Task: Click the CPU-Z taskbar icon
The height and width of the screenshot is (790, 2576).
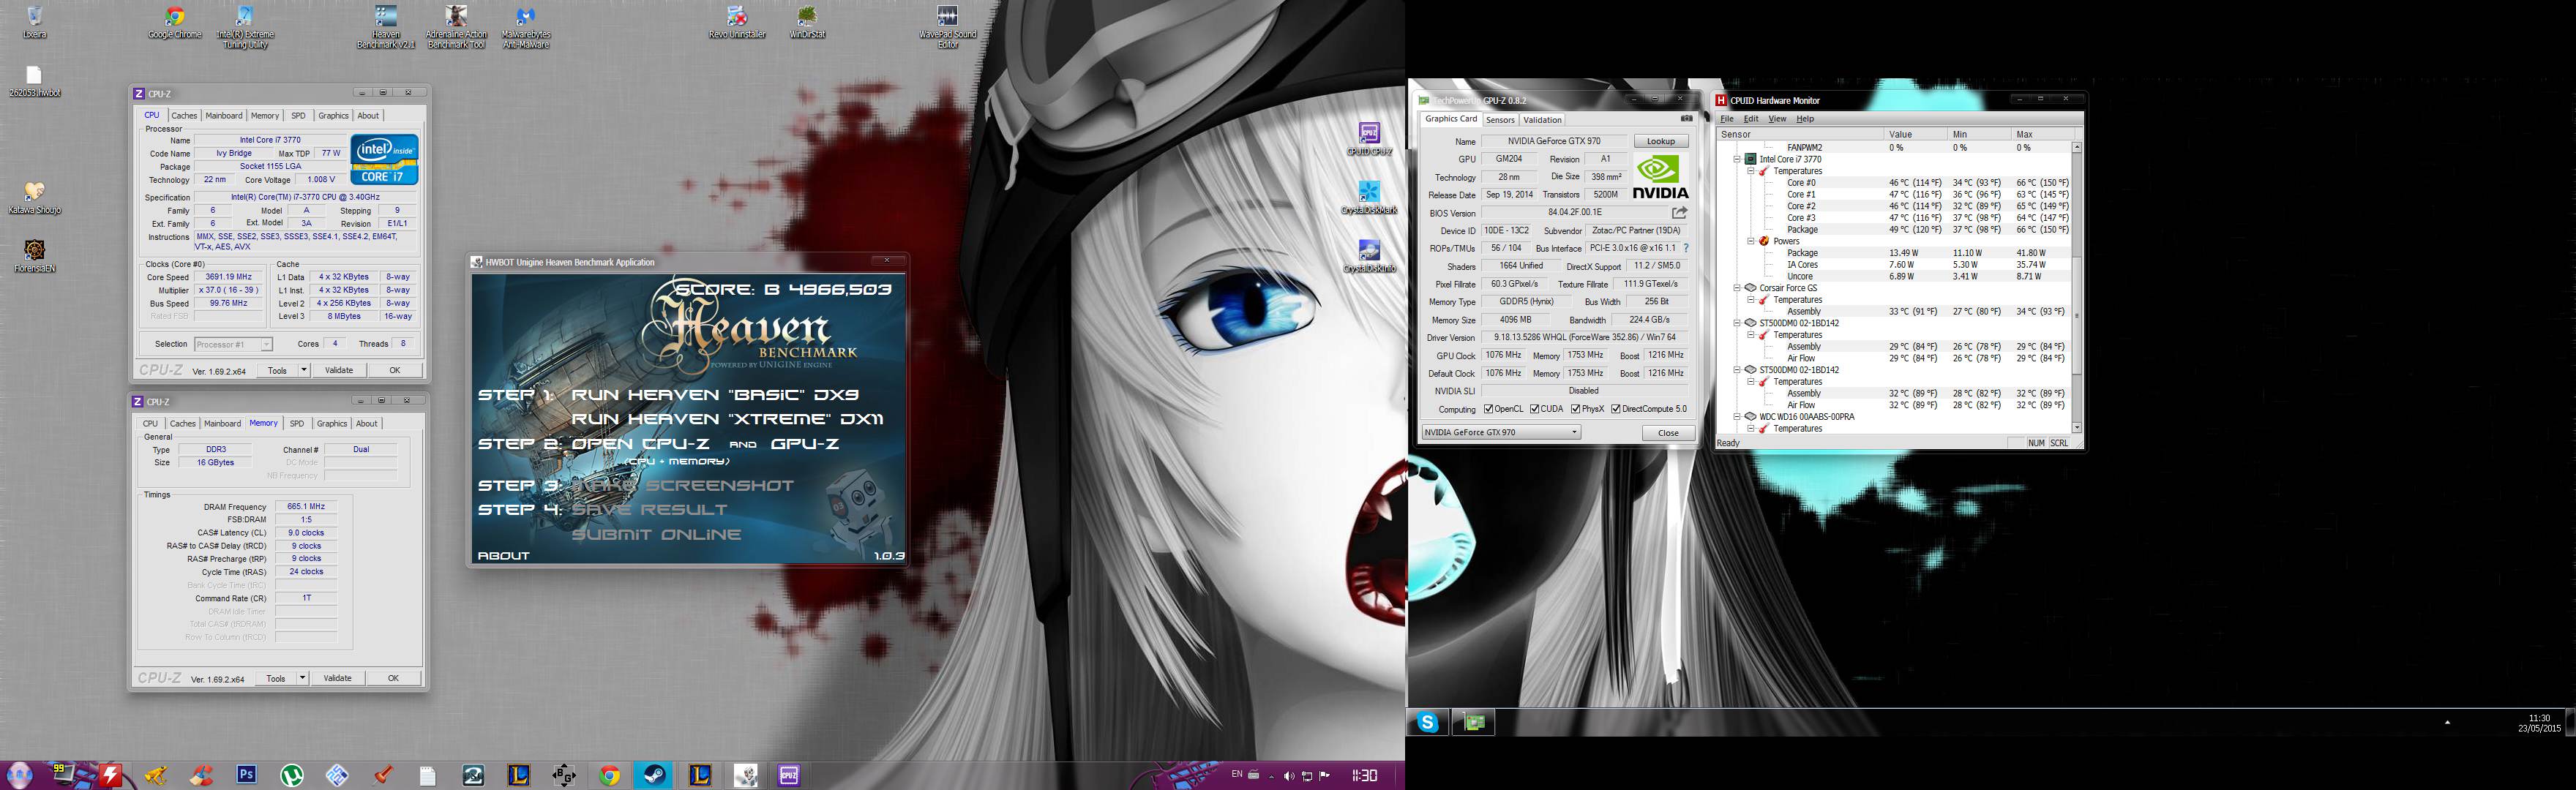Action: tap(789, 775)
